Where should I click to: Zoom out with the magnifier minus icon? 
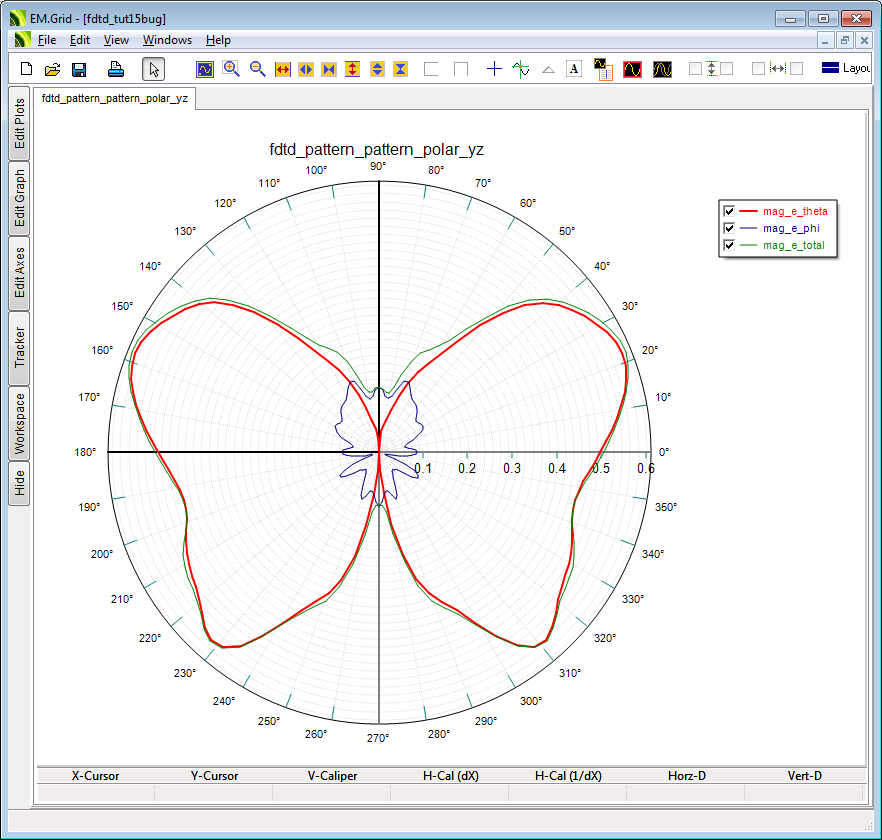click(x=257, y=69)
